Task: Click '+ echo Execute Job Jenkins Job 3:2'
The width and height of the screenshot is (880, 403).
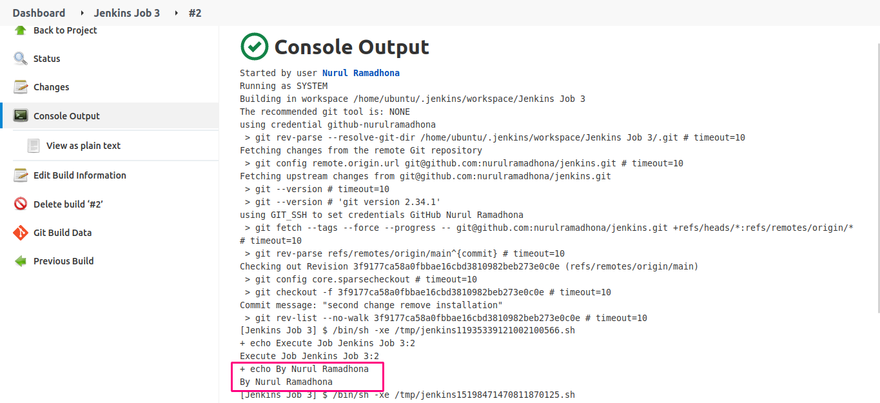Action: [x=327, y=344]
